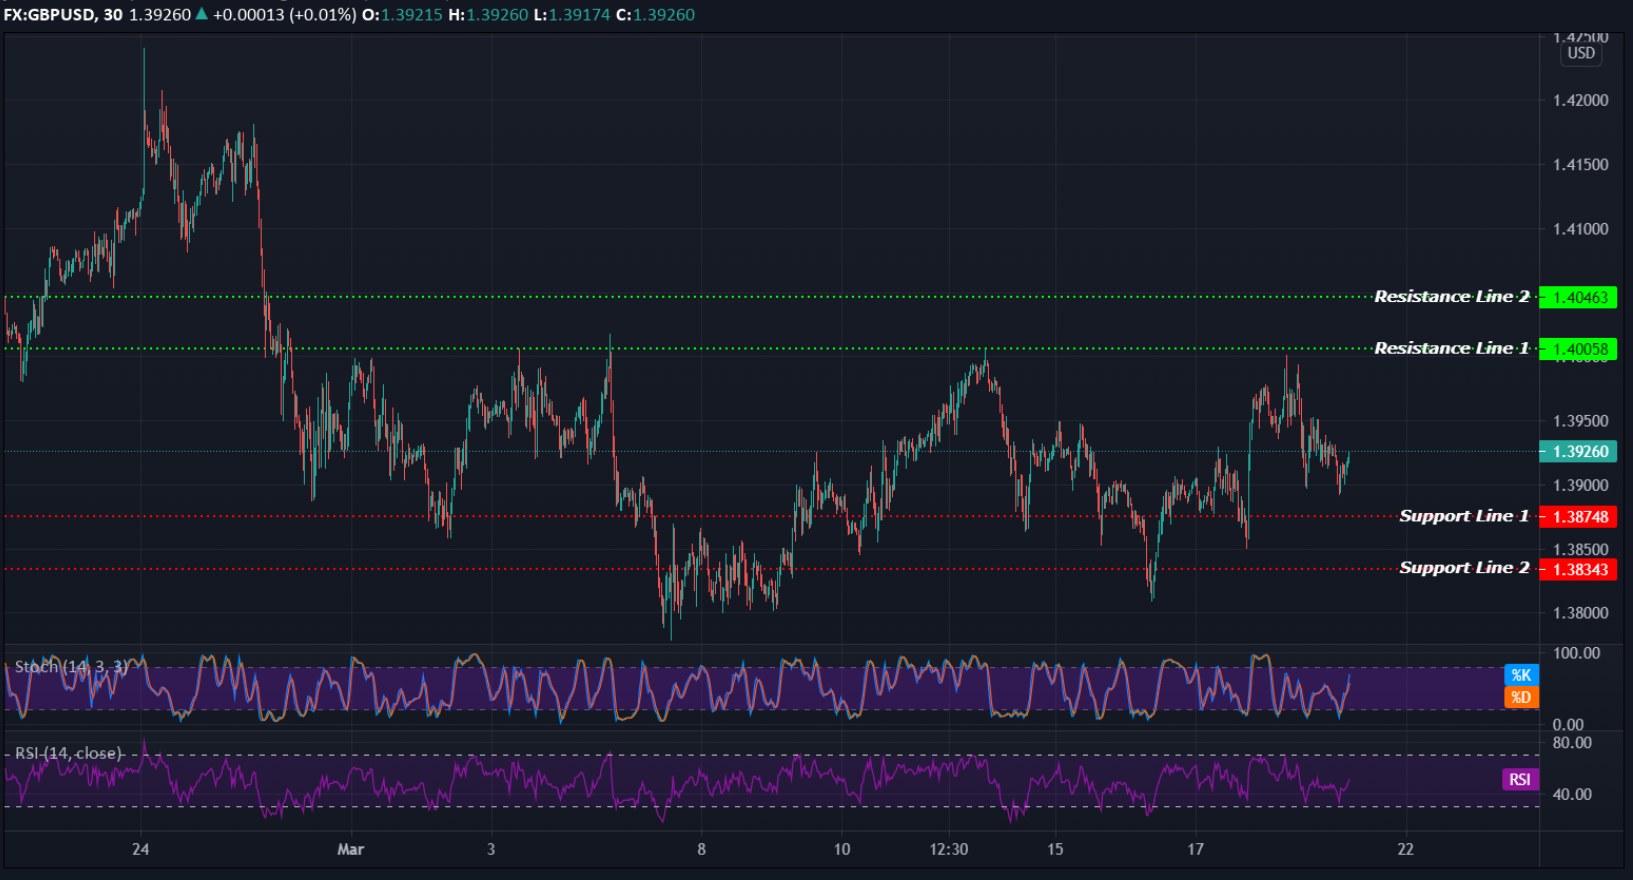Click the date label 17 on time axis
The image size is (1633, 880).
(1195, 849)
